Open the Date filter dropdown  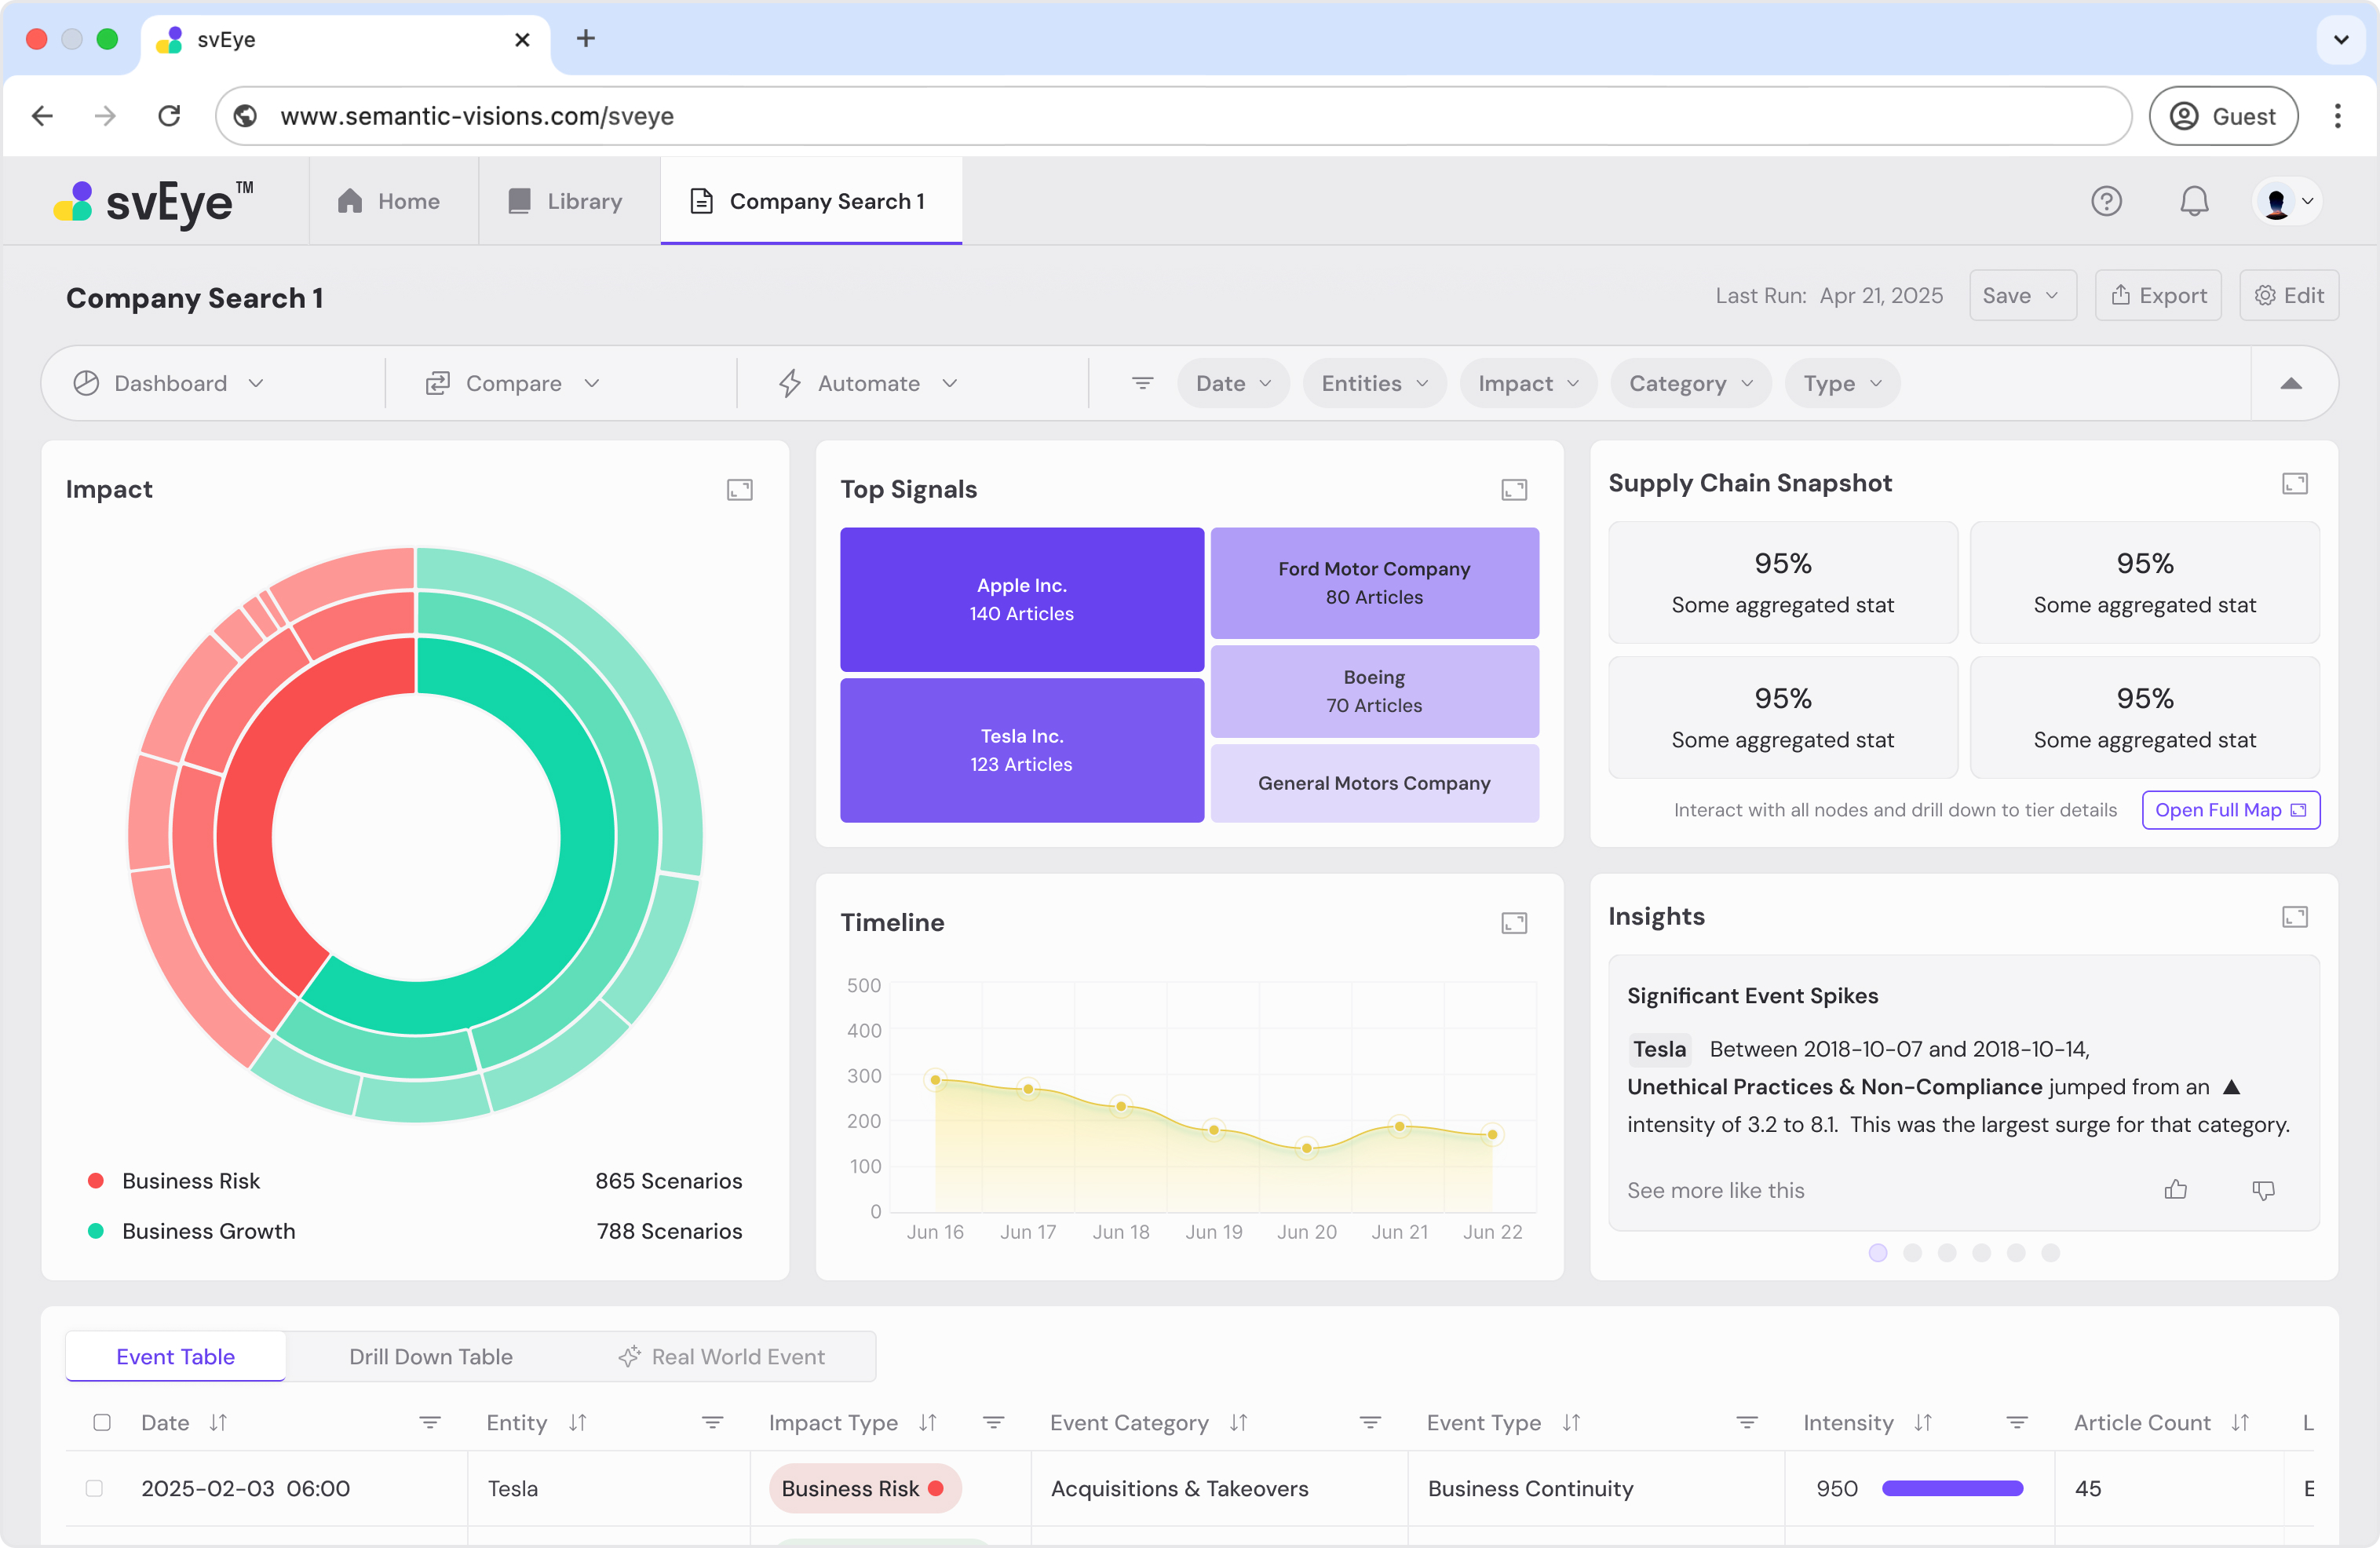1233,383
